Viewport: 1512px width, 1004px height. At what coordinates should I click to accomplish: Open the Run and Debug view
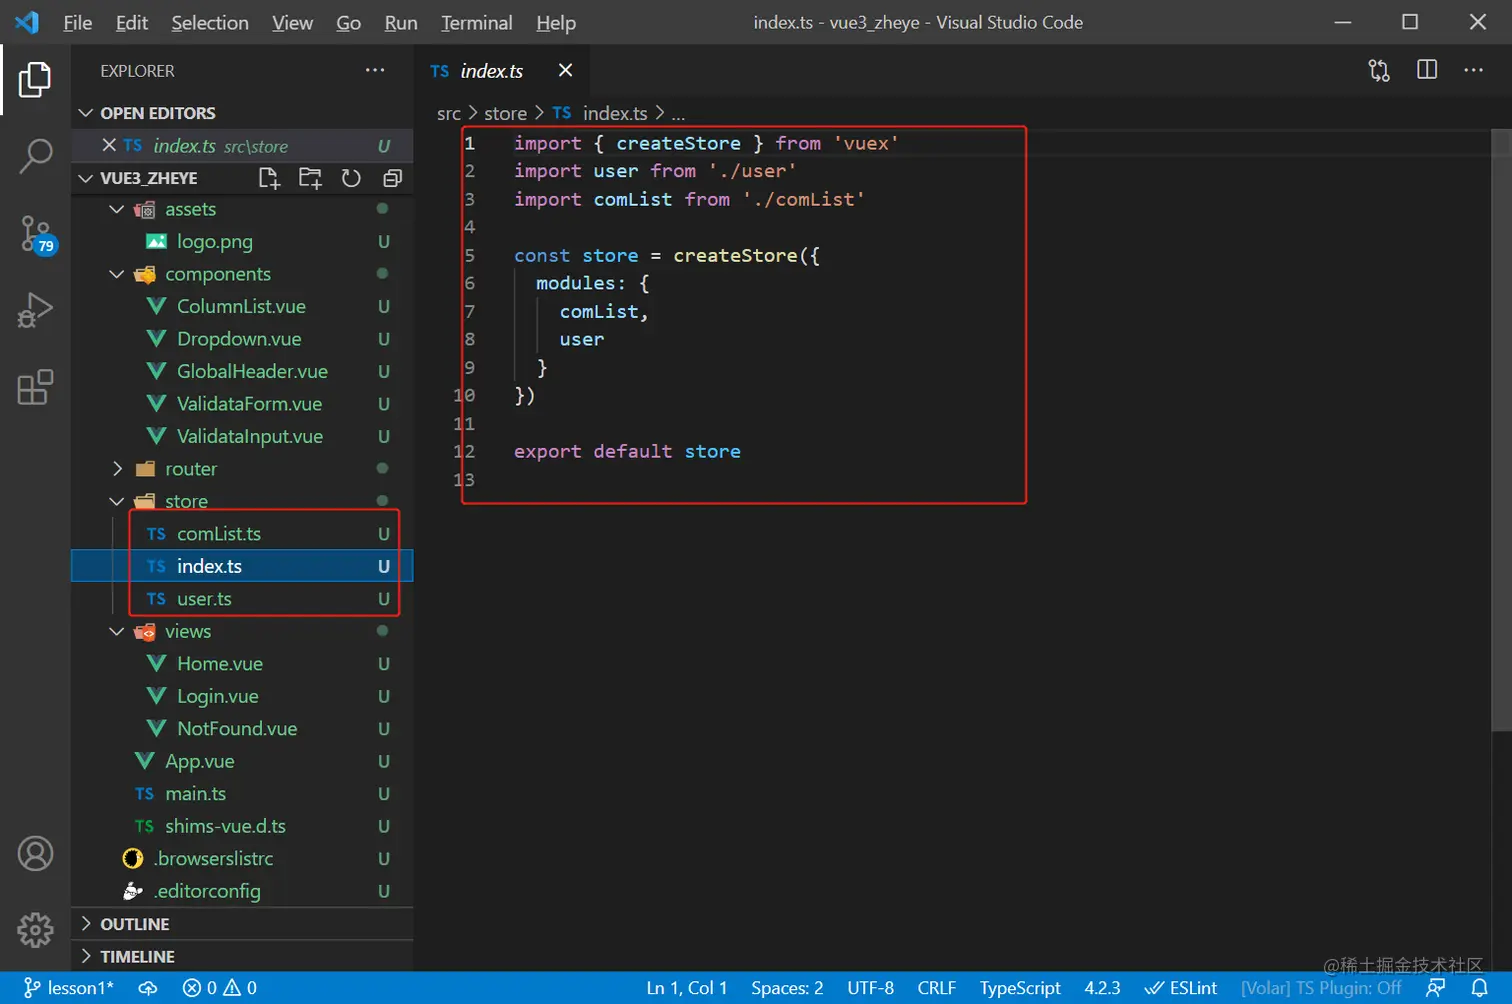[35, 310]
